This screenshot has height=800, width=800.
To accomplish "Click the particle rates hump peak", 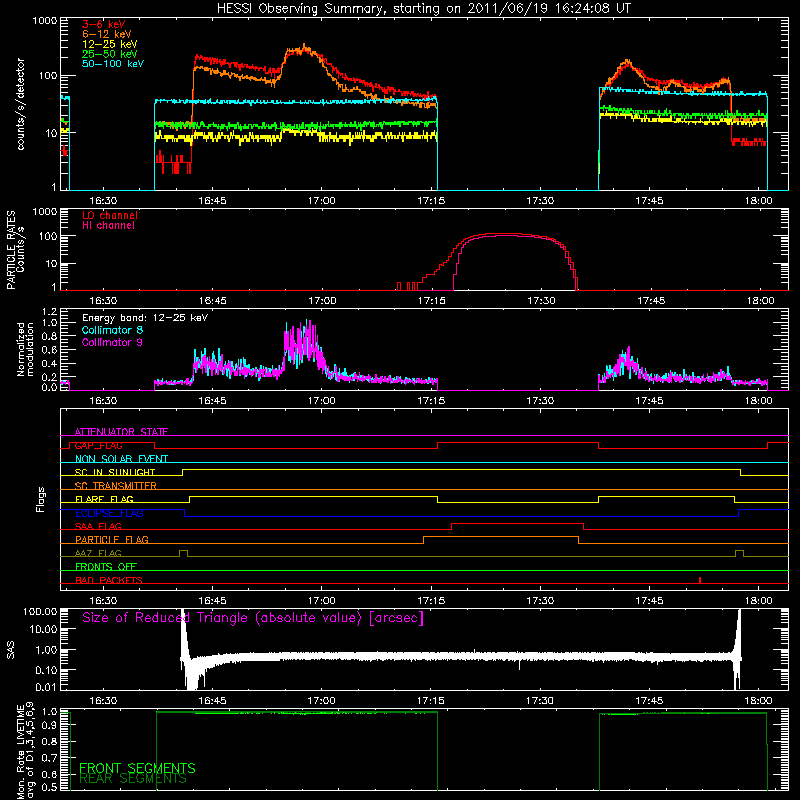I will click(503, 234).
